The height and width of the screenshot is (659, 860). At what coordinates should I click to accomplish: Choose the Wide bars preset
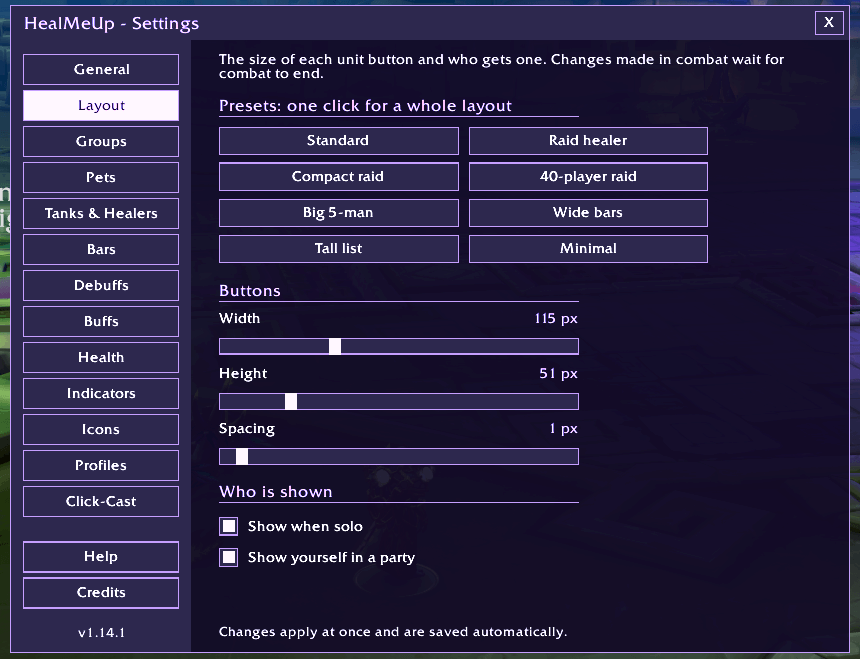pyautogui.click(x=588, y=213)
